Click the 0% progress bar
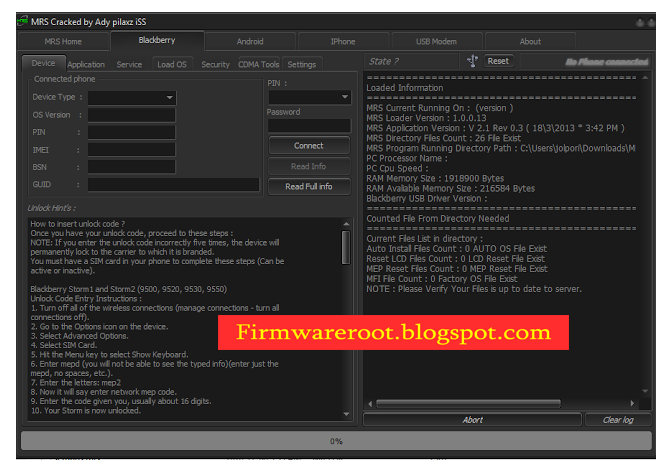Screen dimensions: 663x468 coord(336,441)
